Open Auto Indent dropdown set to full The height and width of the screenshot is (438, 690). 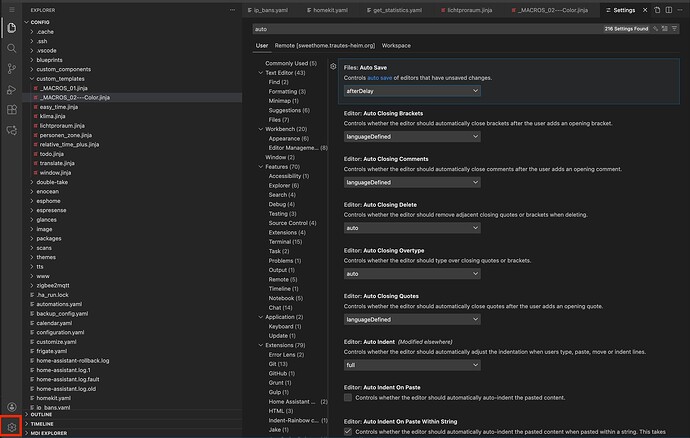(412, 365)
